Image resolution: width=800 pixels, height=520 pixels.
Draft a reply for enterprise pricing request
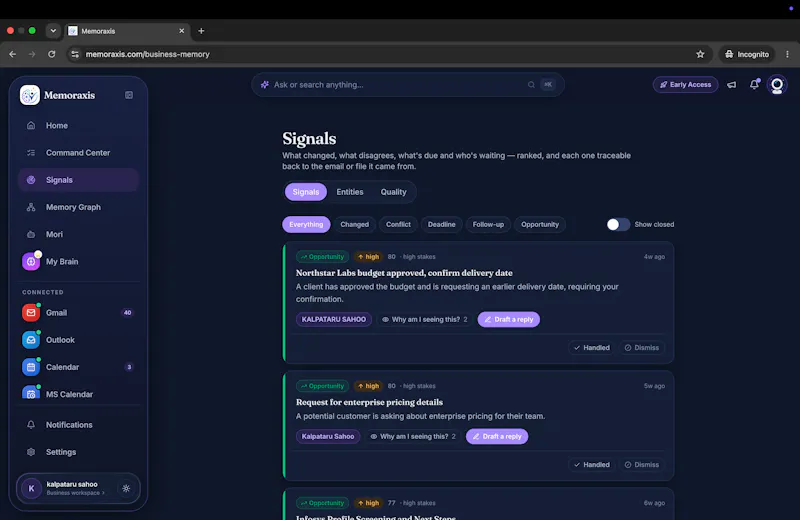[497, 436]
